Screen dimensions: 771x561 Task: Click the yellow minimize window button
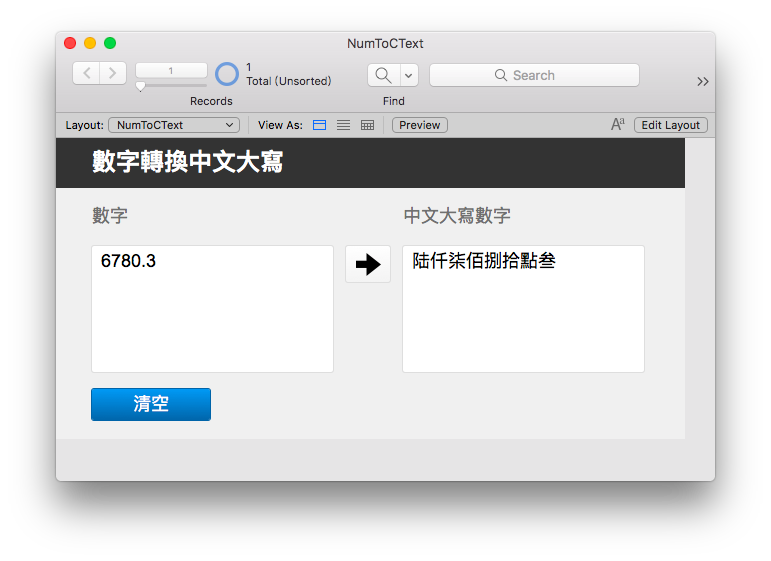coord(90,43)
